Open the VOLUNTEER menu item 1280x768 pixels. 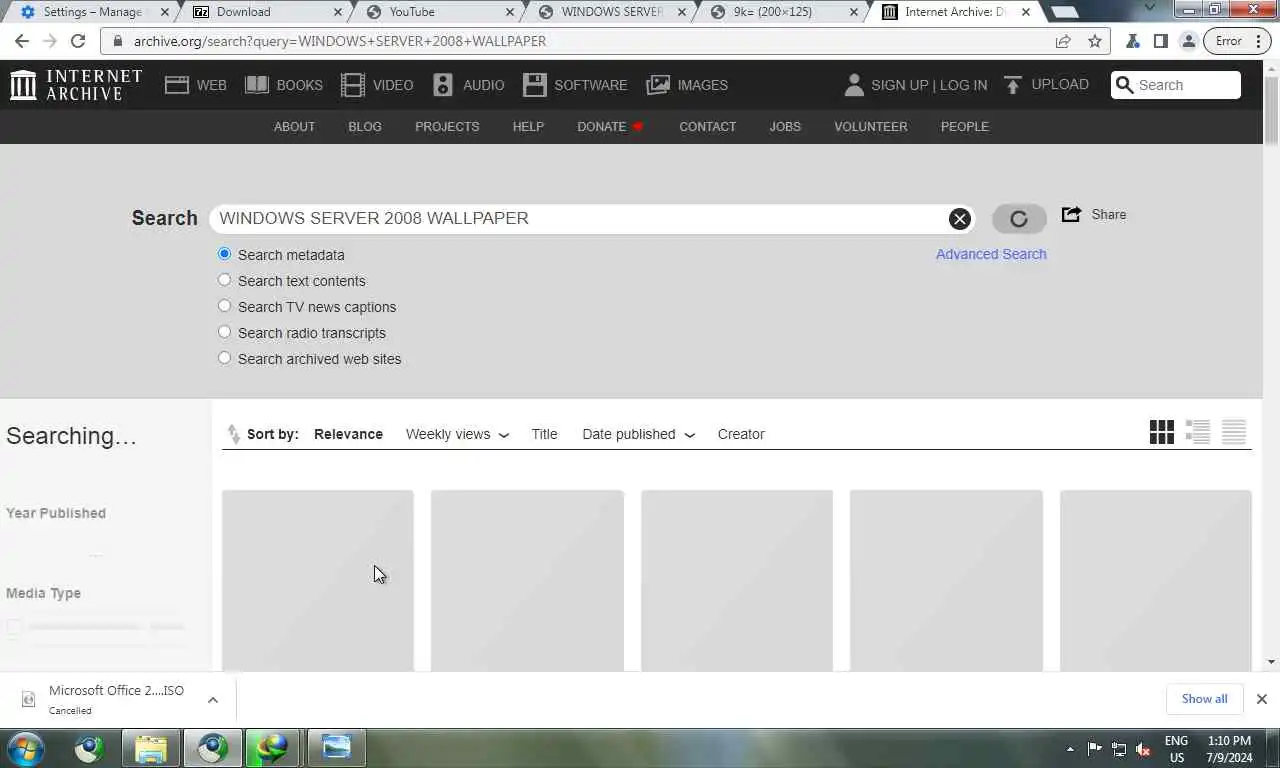click(871, 126)
